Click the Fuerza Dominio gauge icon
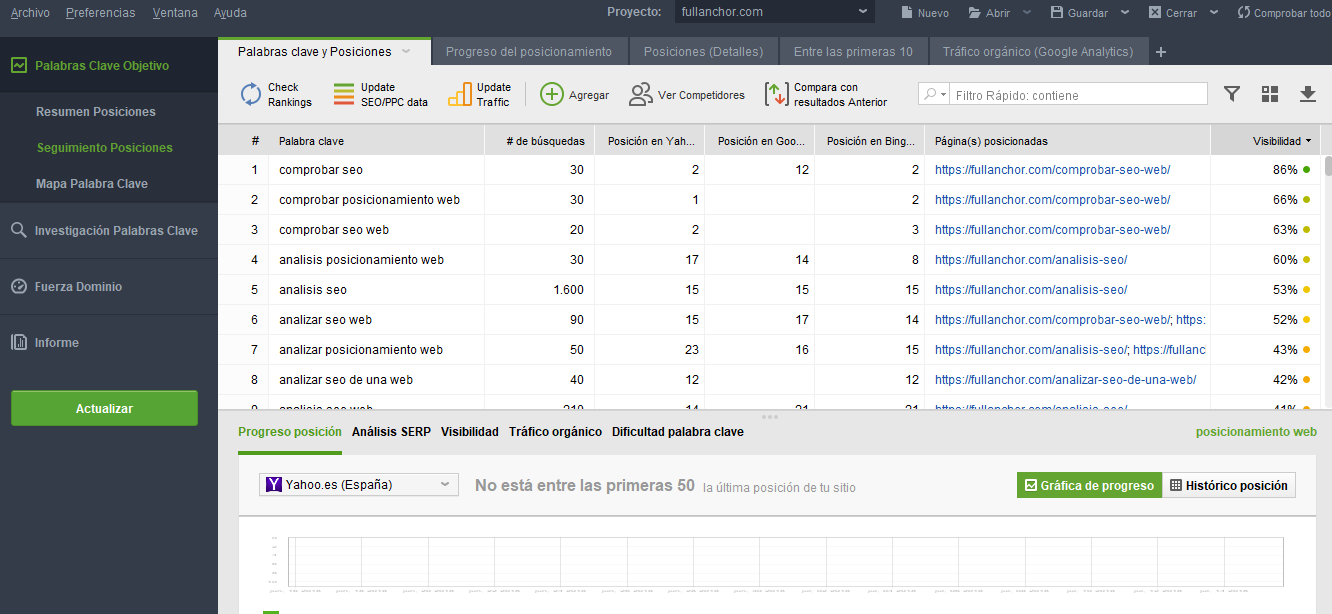1332x614 pixels. coord(19,286)
